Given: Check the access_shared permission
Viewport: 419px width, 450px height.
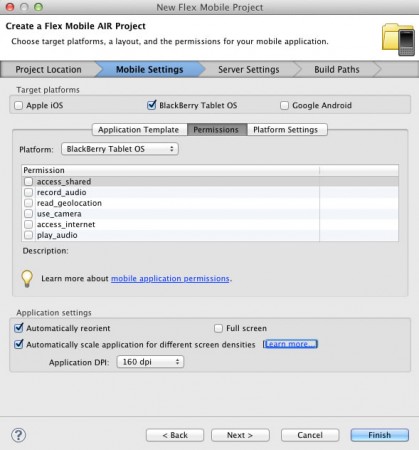Looking at the screenshot, I should tap(29, 181).
